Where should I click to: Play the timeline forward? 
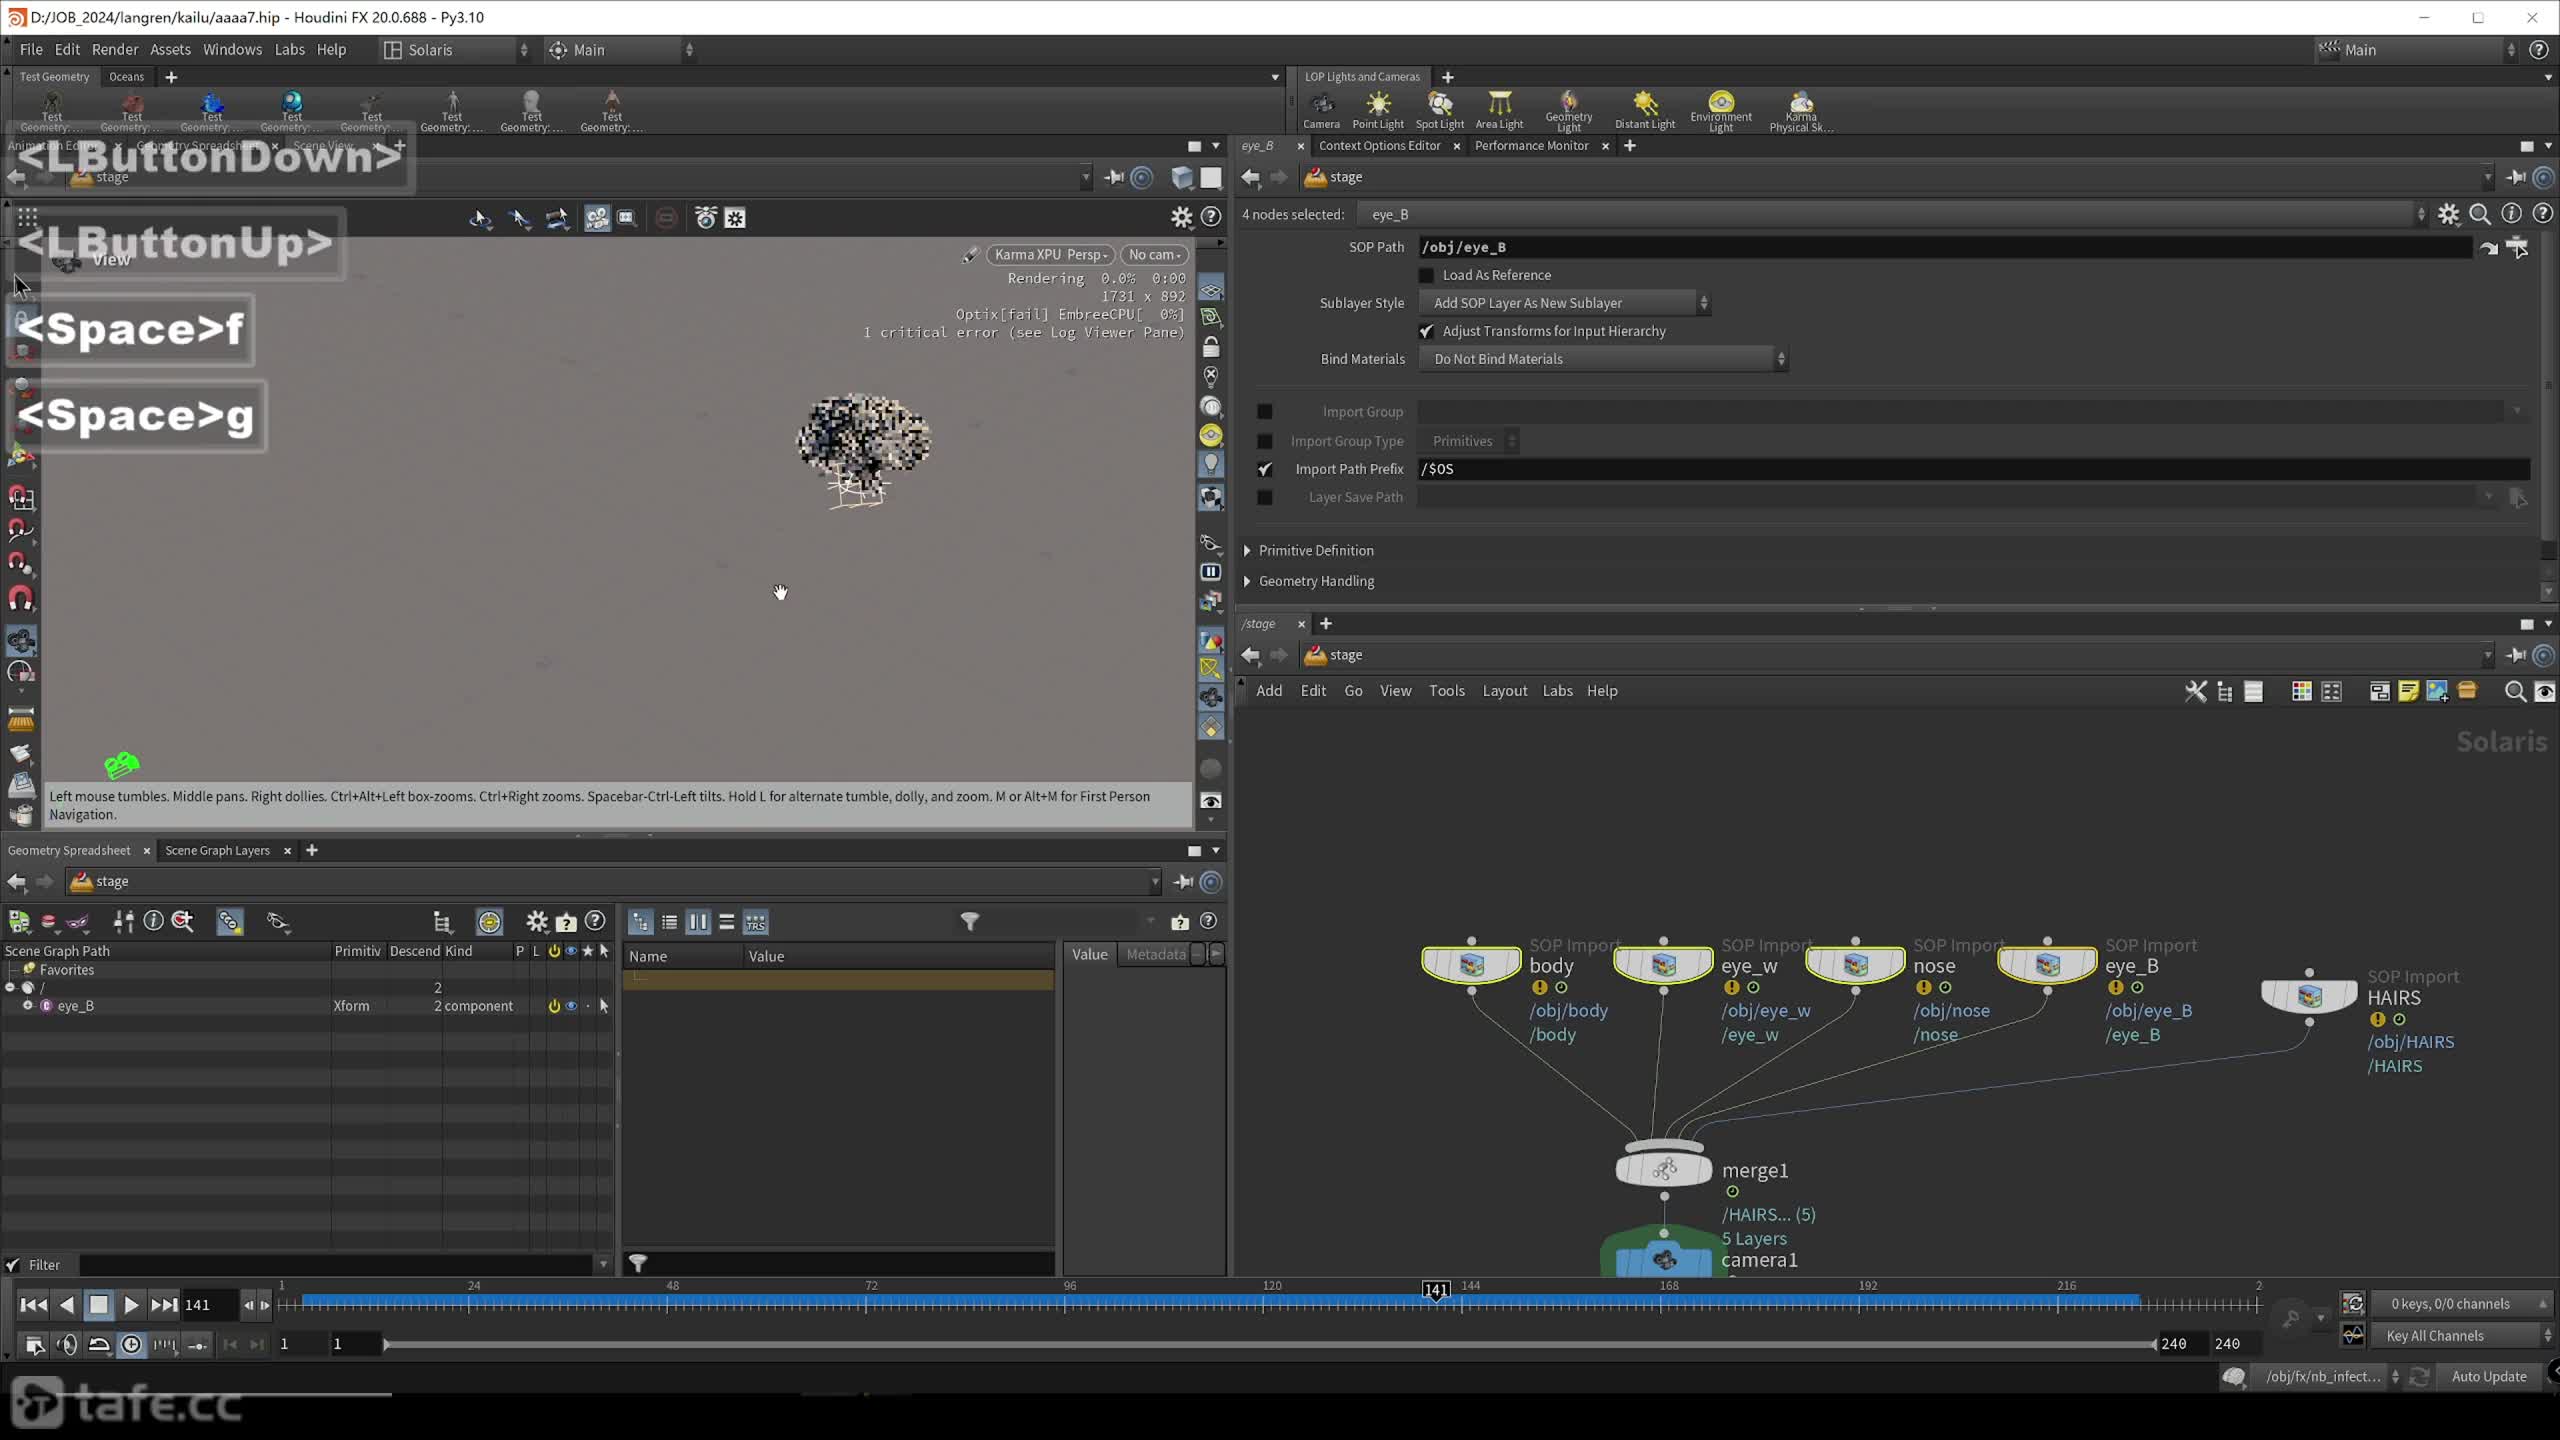tap(131, 1304)
